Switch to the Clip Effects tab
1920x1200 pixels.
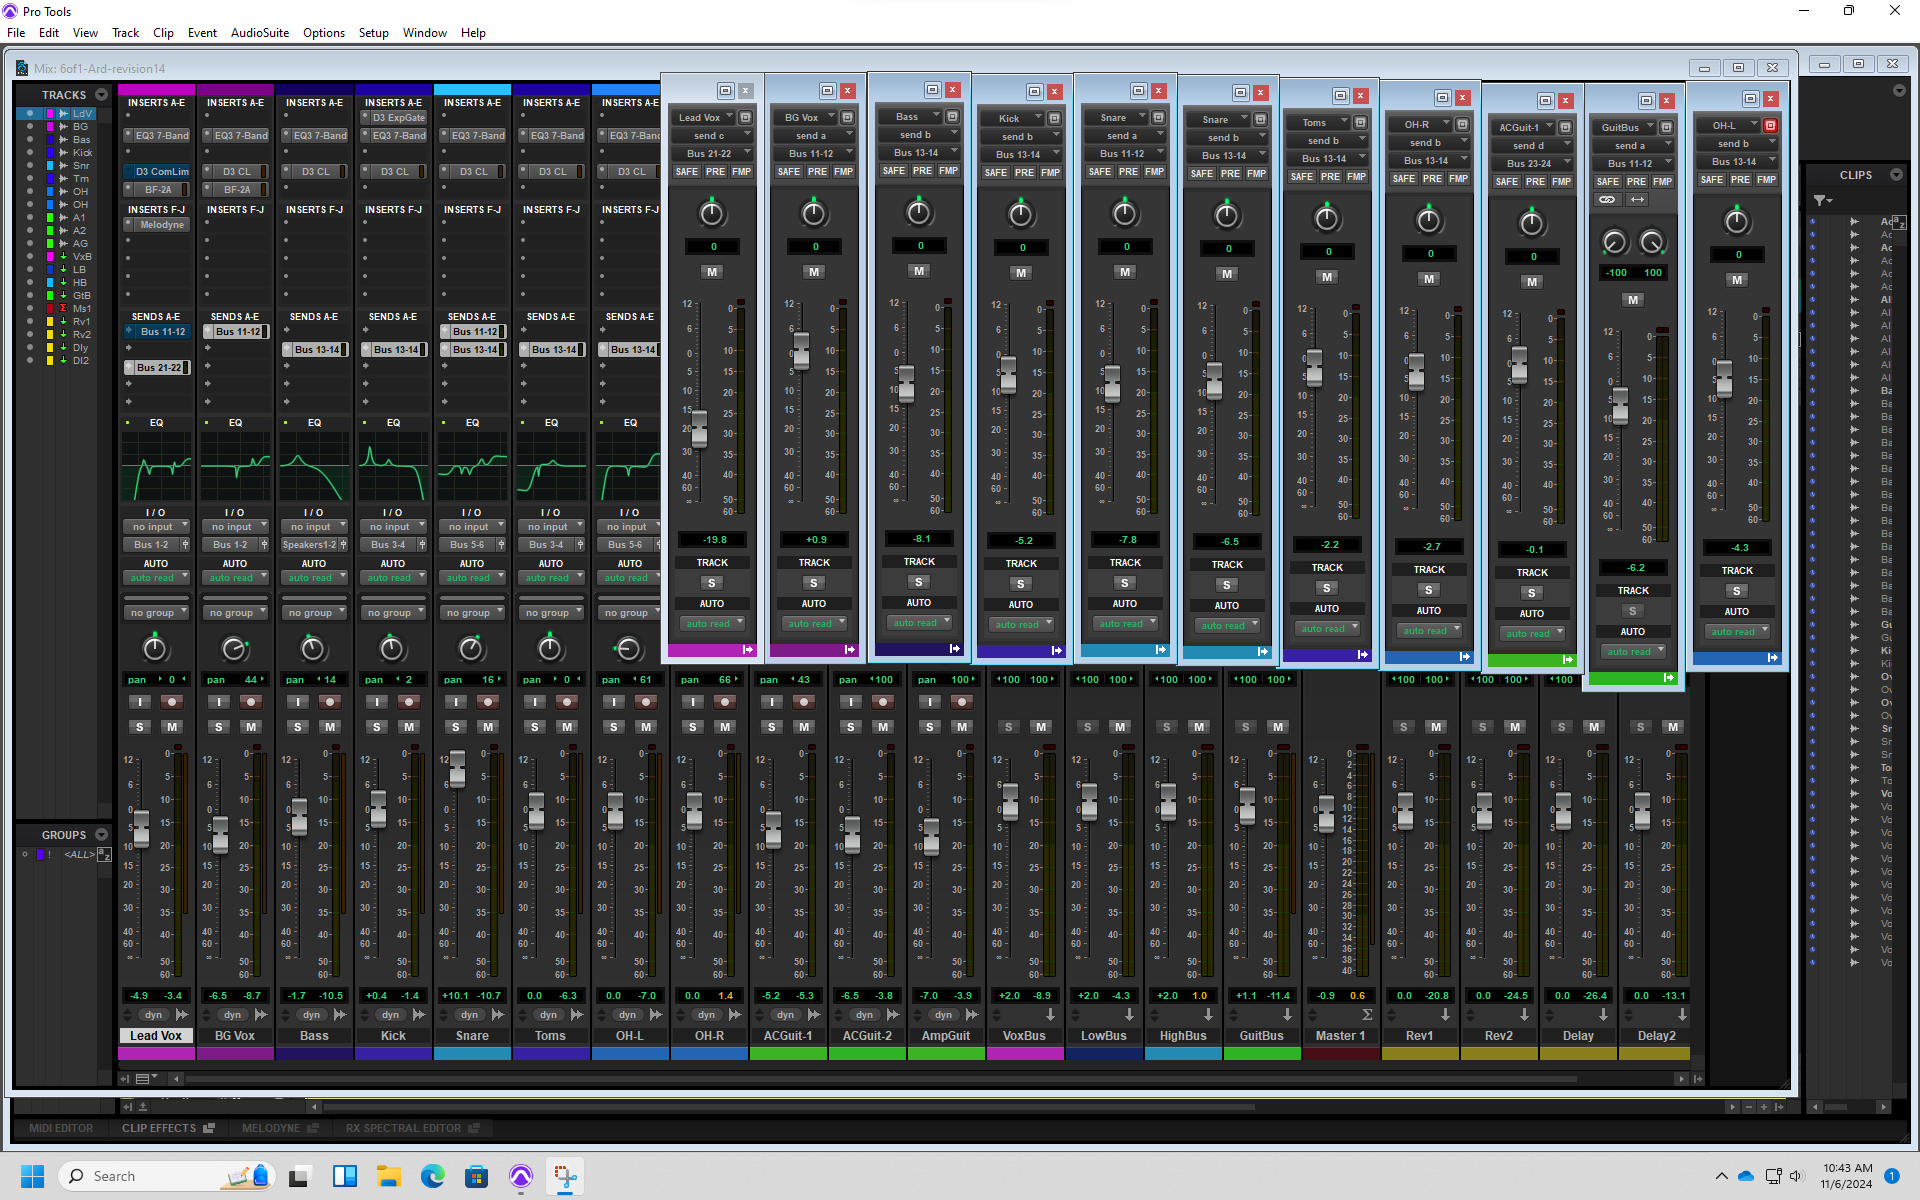pyautogui.click(x=160, y=1128)
